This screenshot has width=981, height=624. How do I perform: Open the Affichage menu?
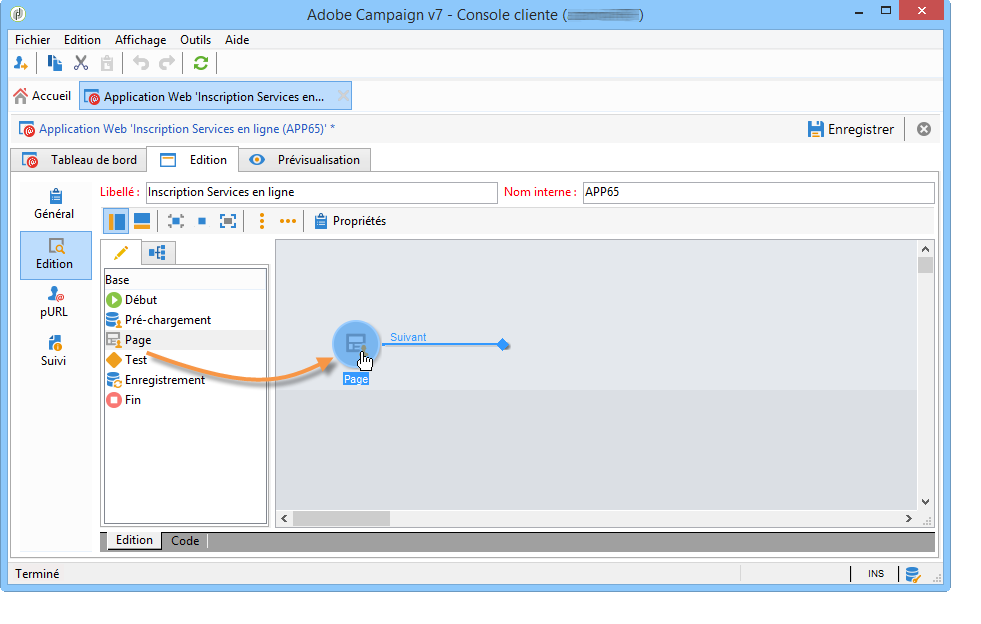point(141,40)
